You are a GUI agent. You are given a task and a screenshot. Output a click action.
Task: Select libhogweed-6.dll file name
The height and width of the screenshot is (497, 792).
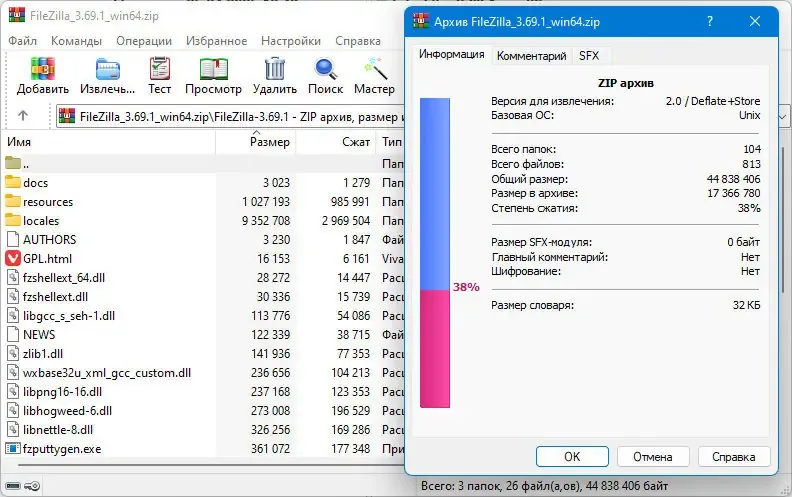pyautogui.click(x=67, y=411)
